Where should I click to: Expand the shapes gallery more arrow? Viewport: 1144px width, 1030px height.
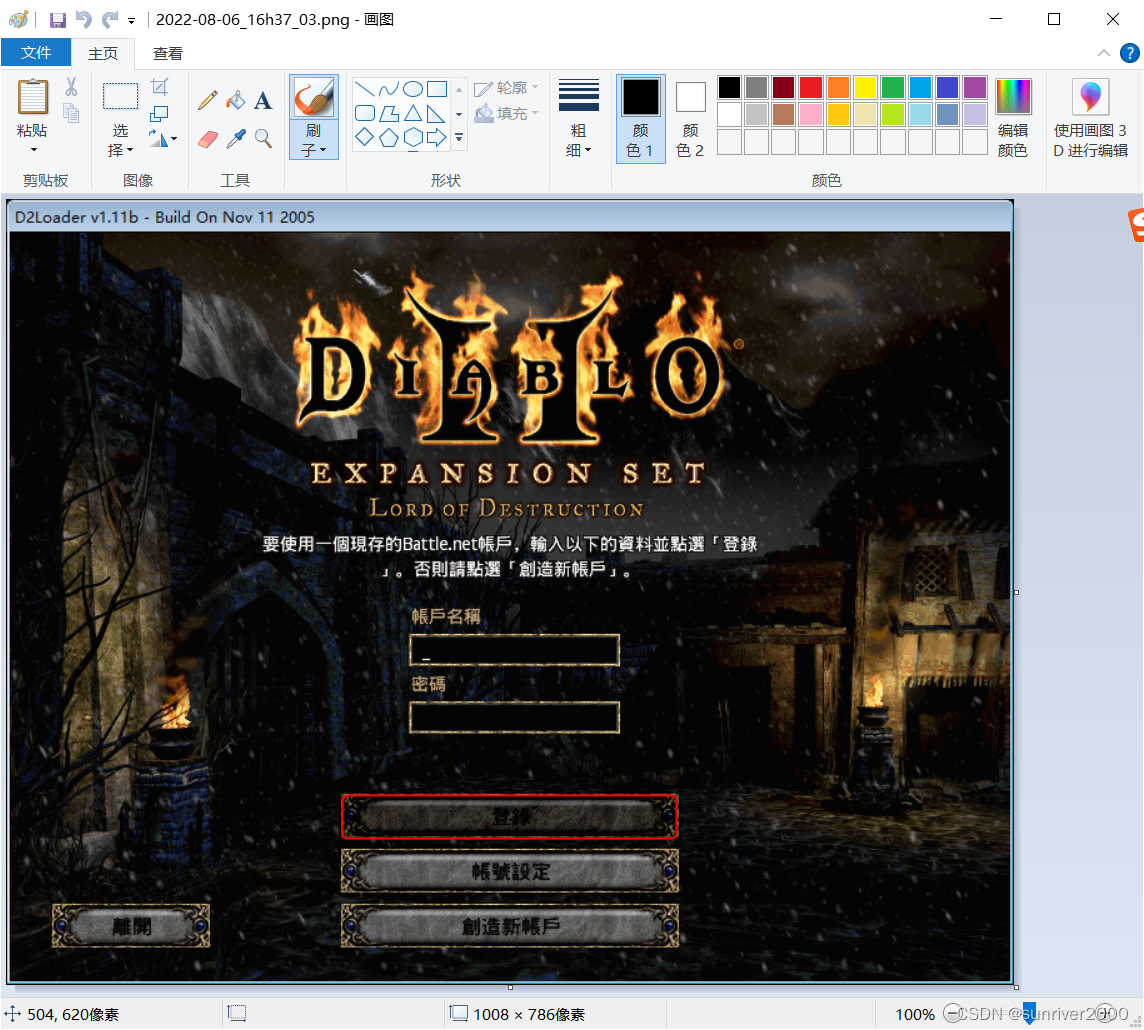click(x=459, y=137)
